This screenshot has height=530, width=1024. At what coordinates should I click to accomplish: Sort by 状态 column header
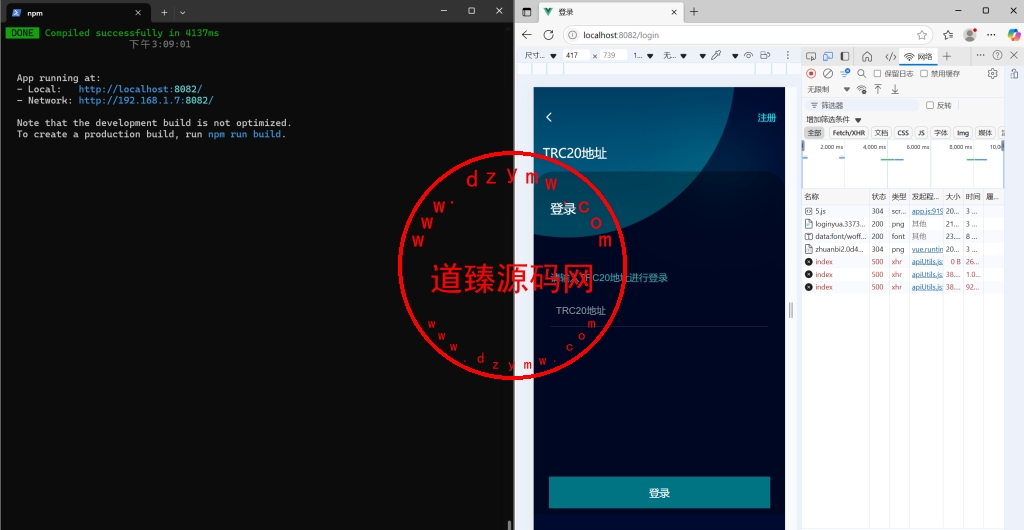(879, 196)
